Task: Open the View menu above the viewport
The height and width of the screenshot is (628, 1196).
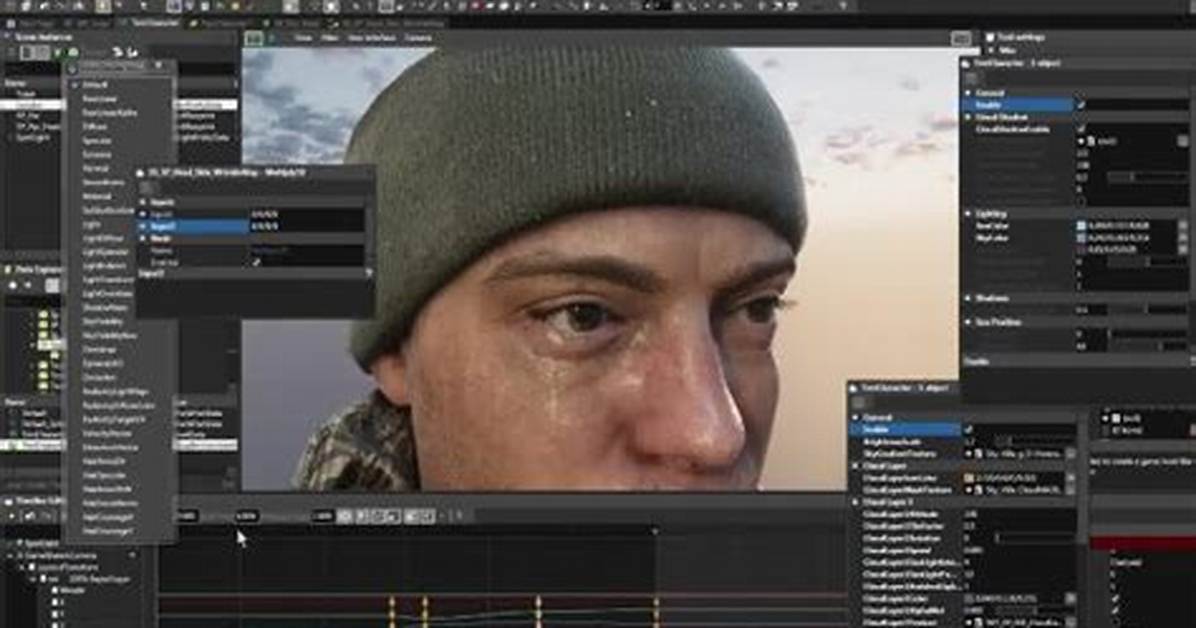Action: click(x=304, y=37)
